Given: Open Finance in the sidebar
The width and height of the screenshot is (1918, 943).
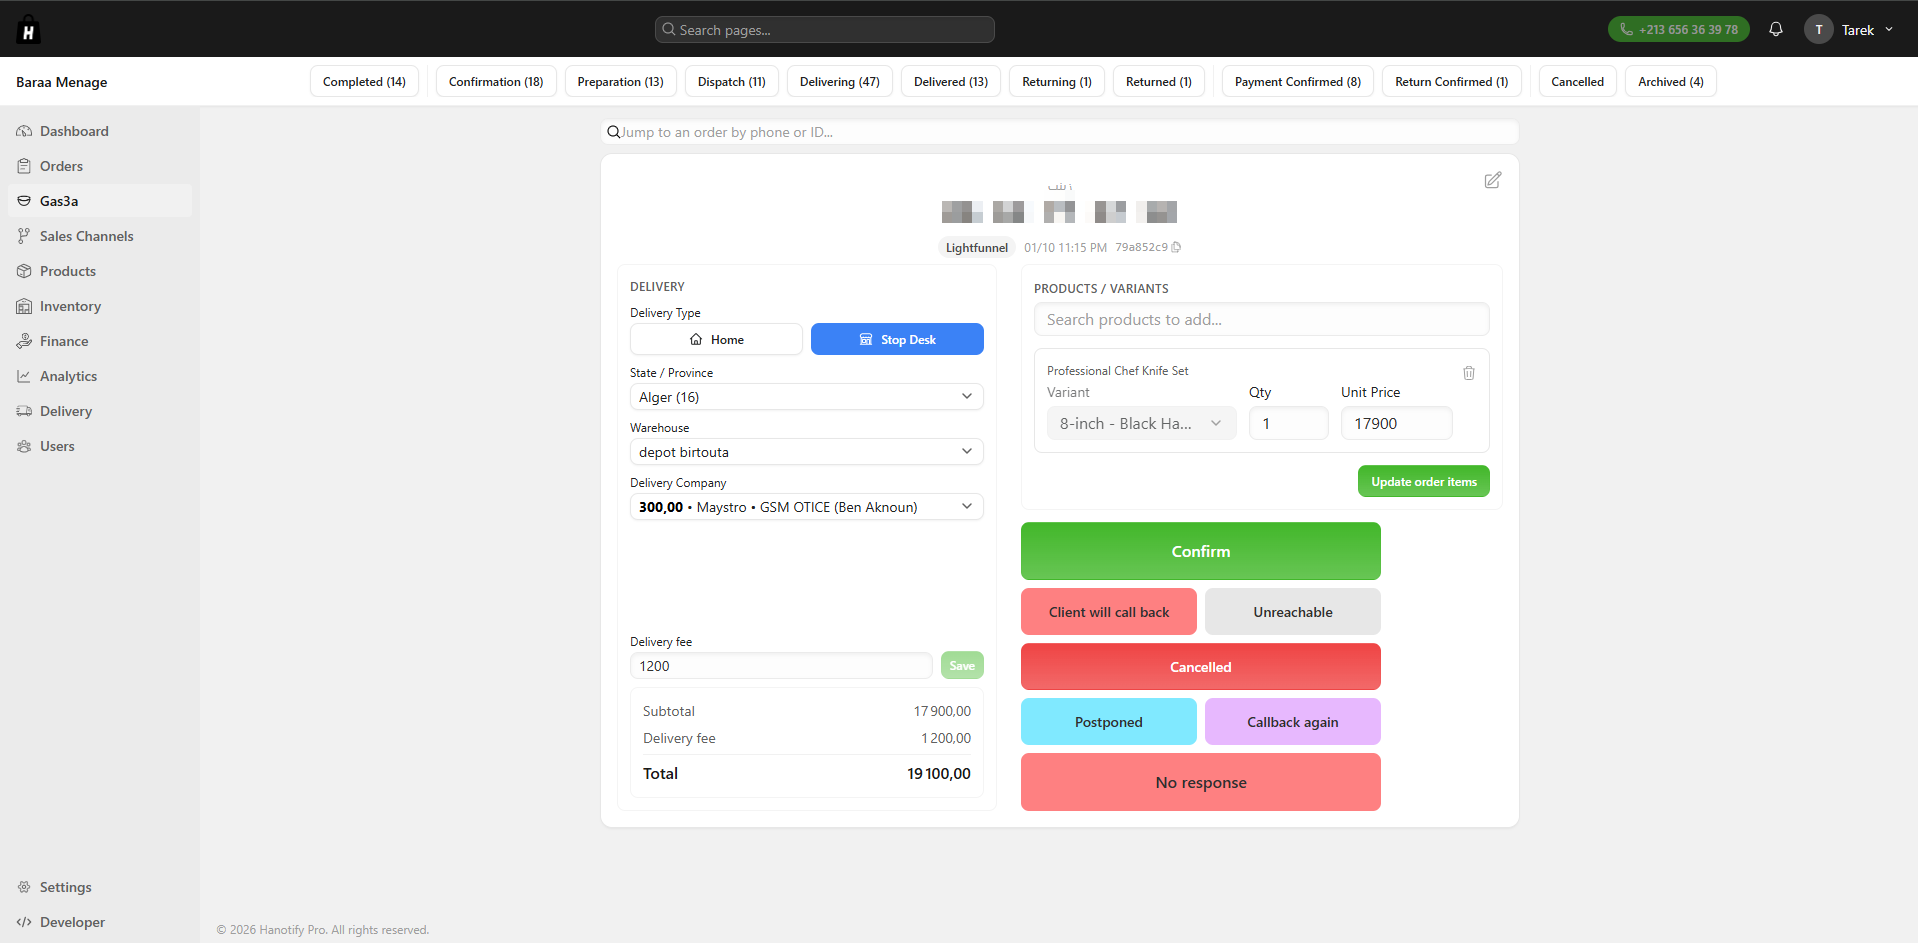Looking at the screenshot, I should 100,341.
